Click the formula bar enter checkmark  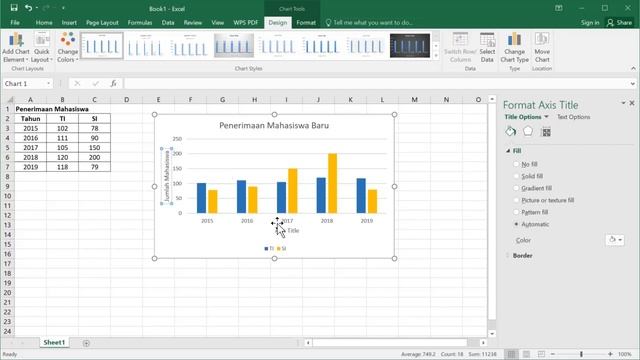tap(96, 83)
